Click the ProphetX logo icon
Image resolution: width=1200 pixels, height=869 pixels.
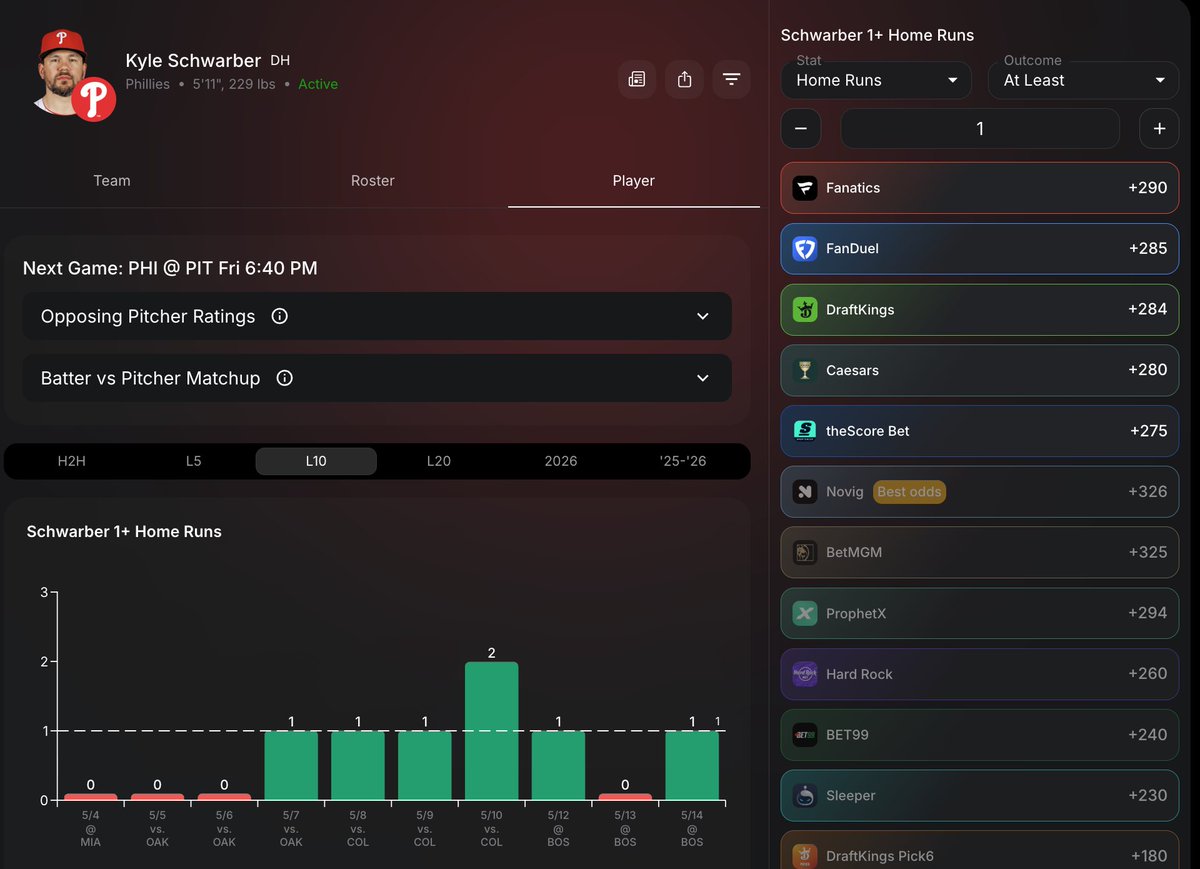(805, 613)
